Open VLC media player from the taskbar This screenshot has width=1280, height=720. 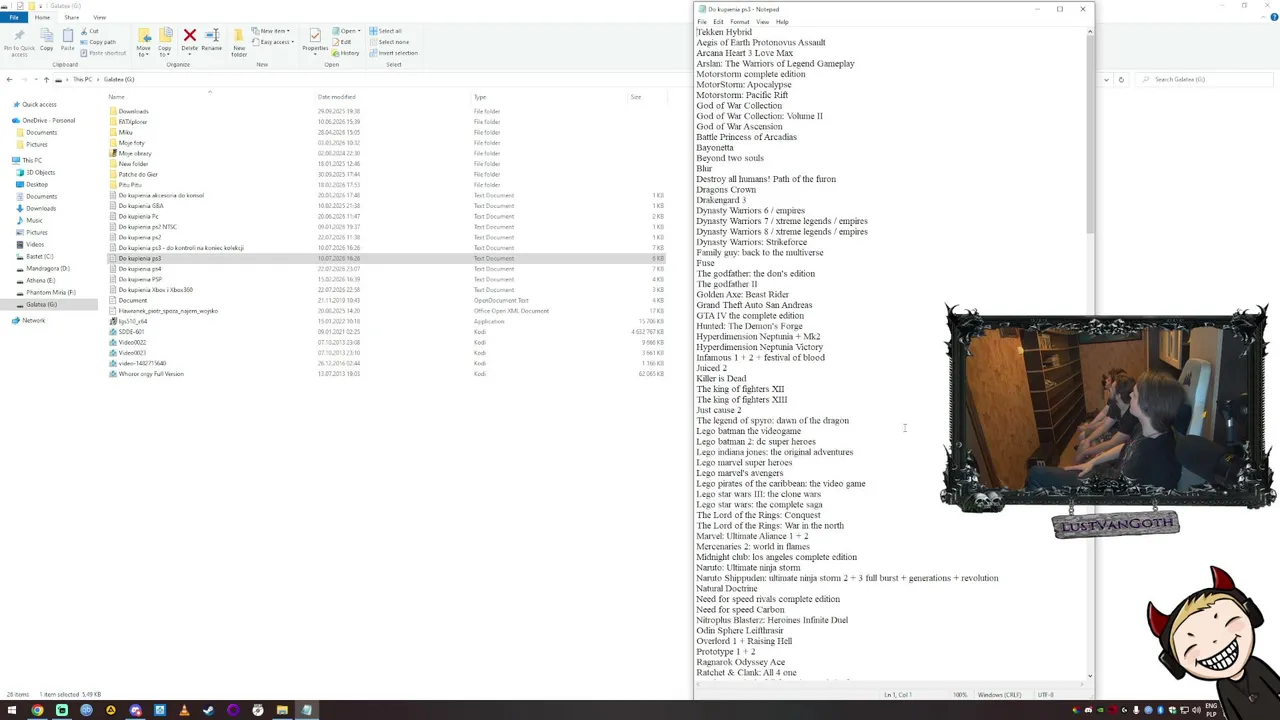[x=184, y=710]
